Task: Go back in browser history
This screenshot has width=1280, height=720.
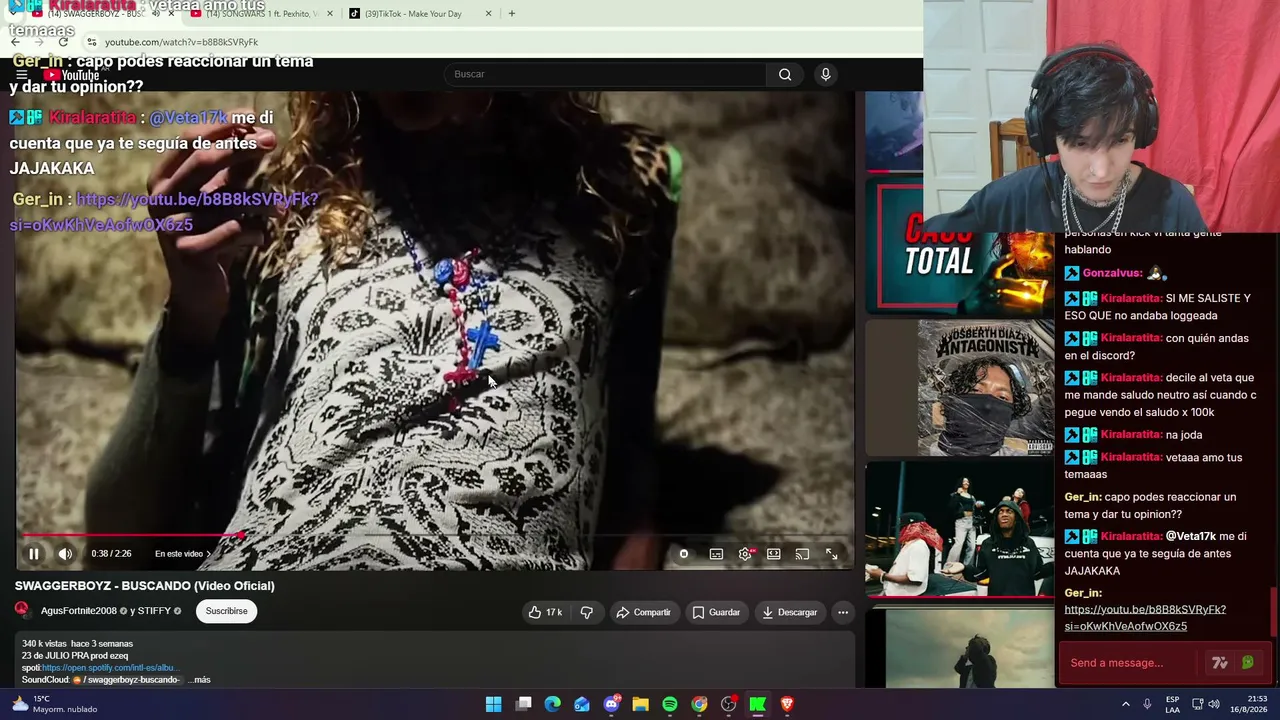Action: [15, 42]
